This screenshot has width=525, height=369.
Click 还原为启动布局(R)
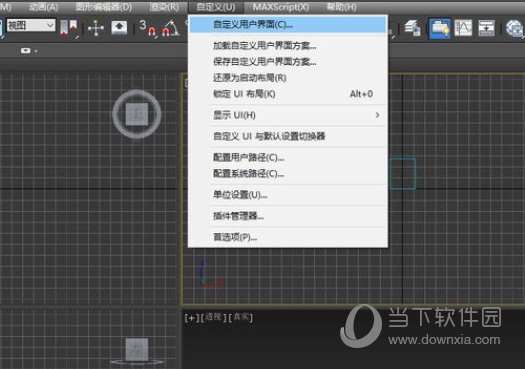pos(288,78)
